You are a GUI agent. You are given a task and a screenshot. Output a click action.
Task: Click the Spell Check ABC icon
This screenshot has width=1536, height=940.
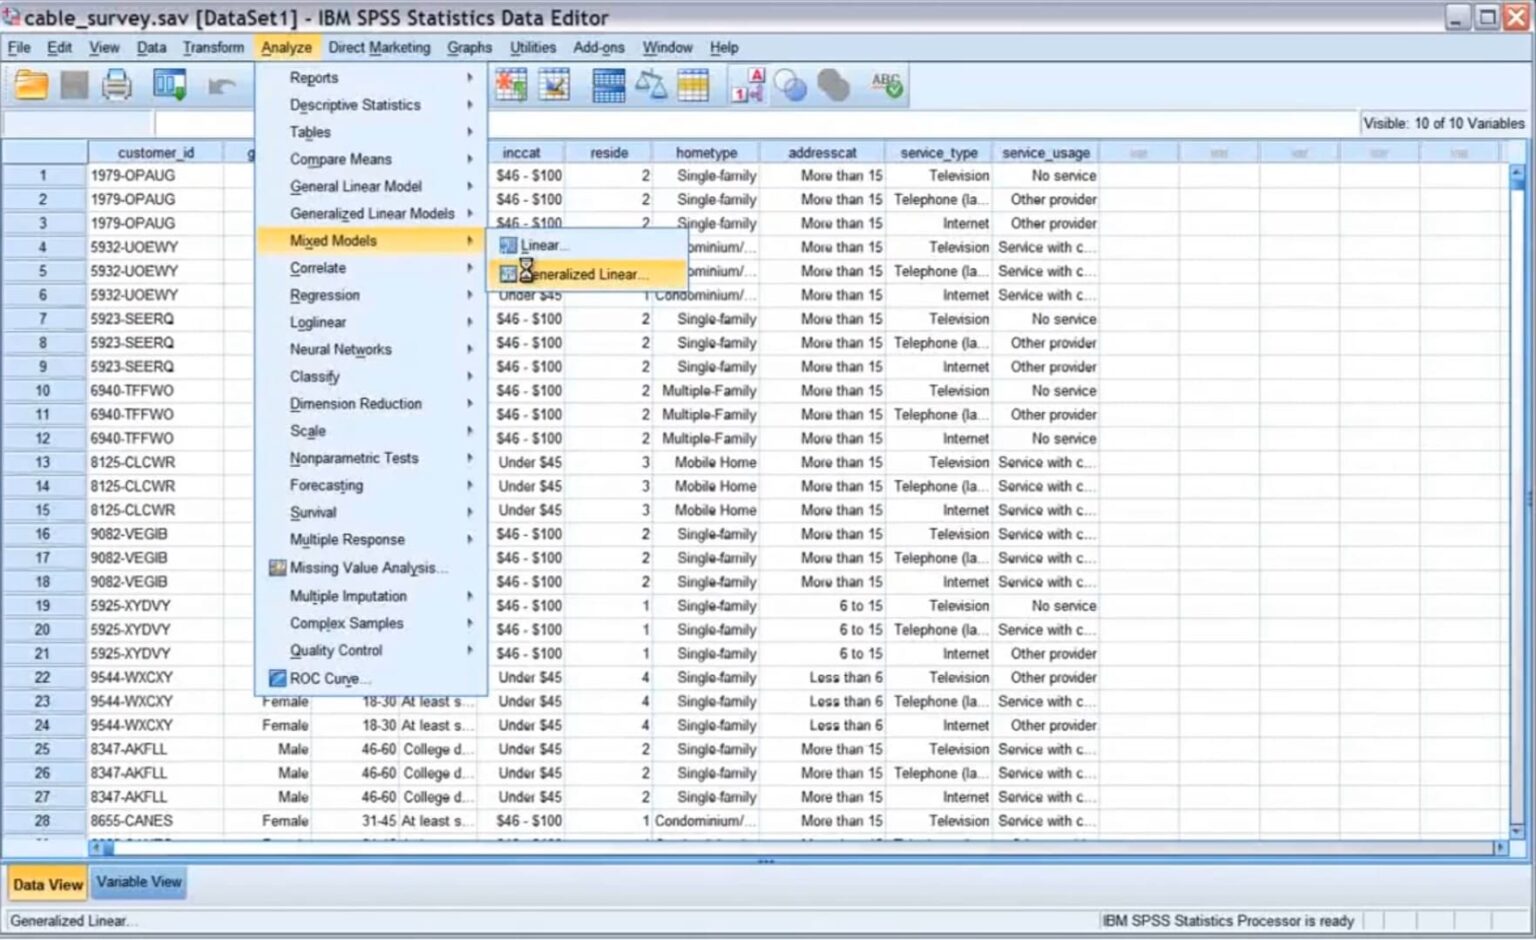coord(886,85)
